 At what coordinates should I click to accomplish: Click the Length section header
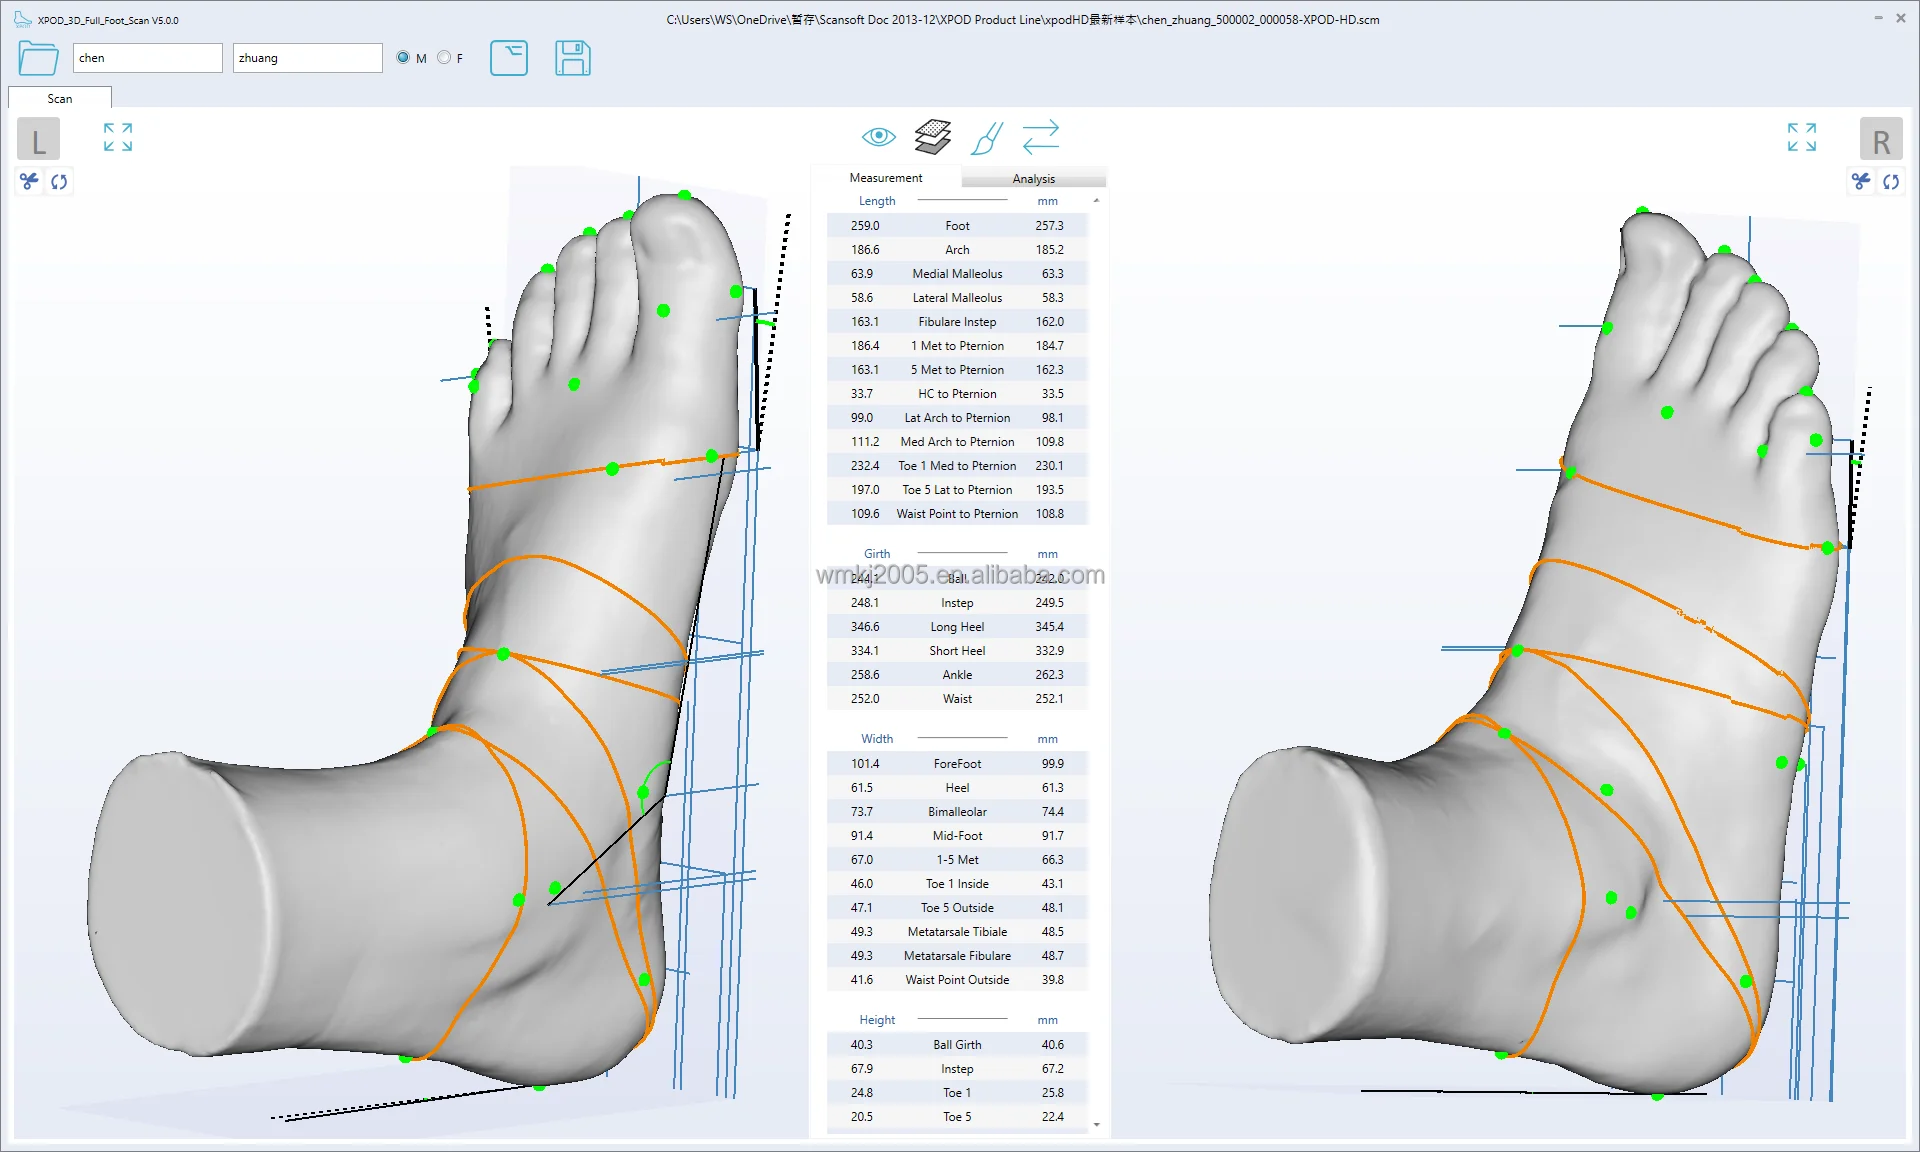[877, 201]
